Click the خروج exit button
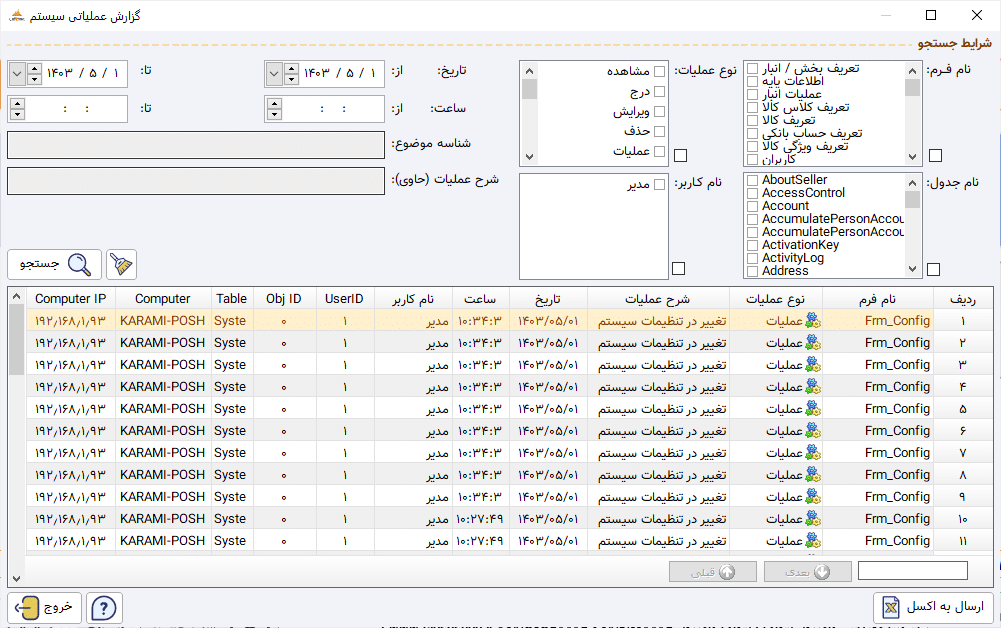 pyautogui.click(x=45, y=608)
